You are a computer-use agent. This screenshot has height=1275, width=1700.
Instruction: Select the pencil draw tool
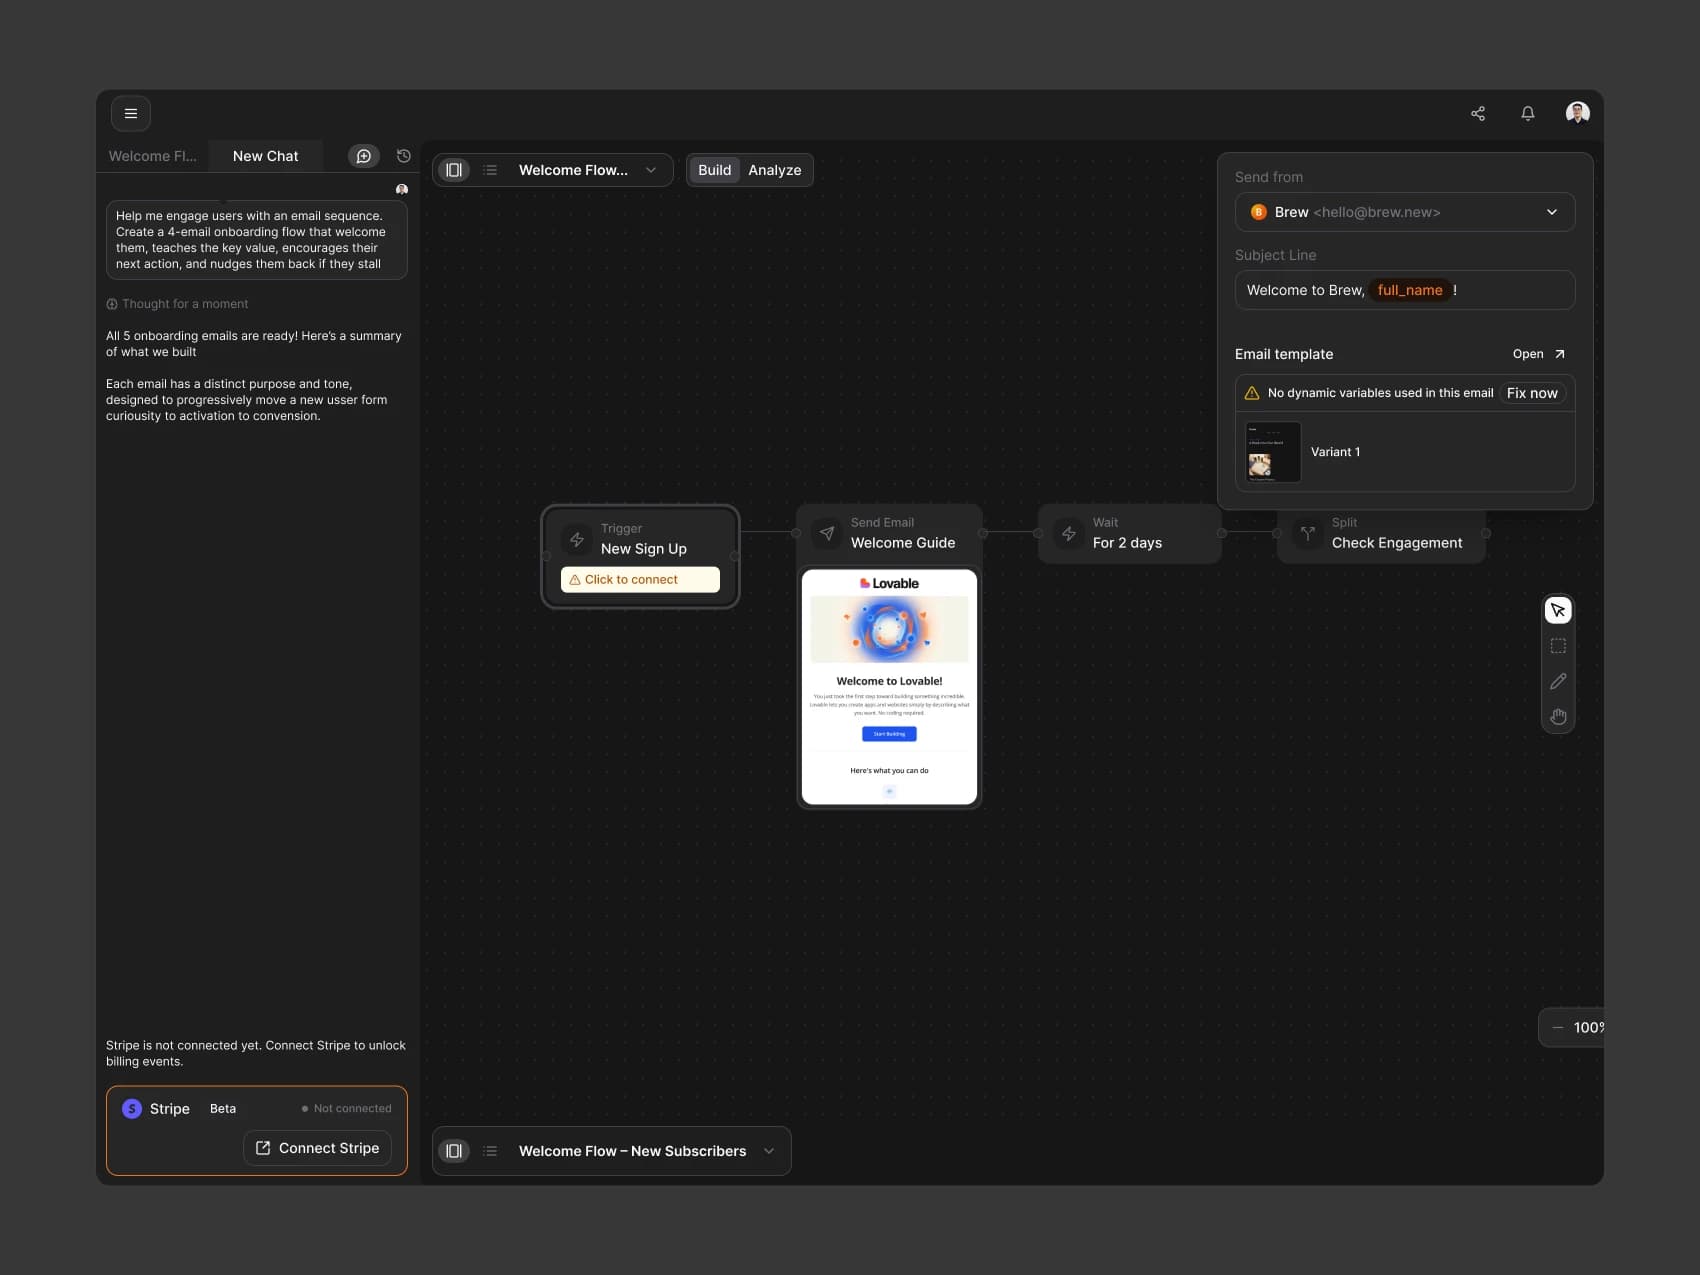(1558, 681)
